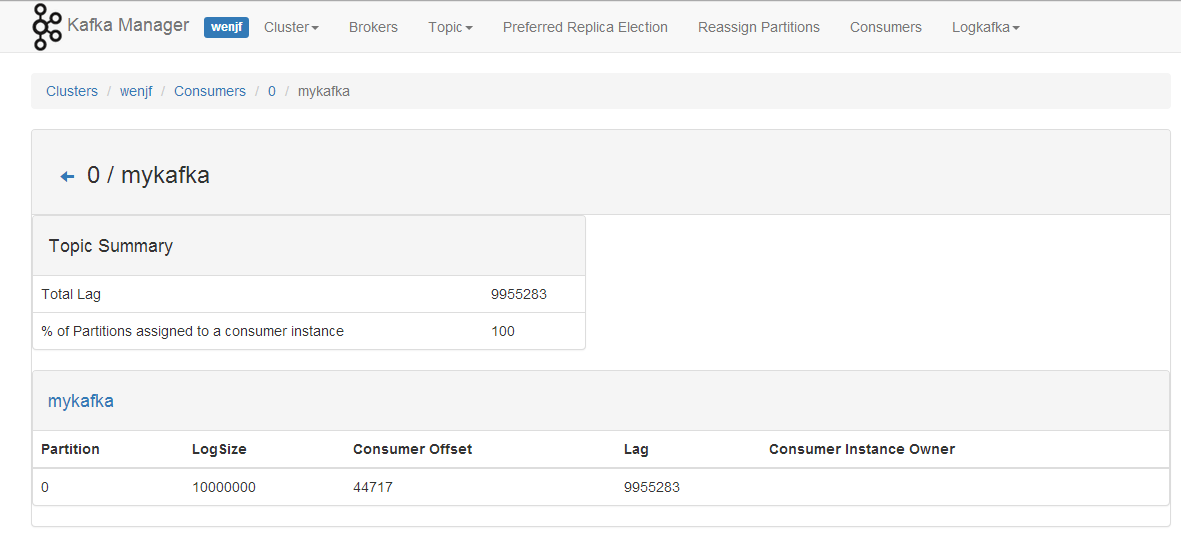Open the mykafka topic link
The width and height of the screenshot is (1181, 541).
click(x=81, y=401)
